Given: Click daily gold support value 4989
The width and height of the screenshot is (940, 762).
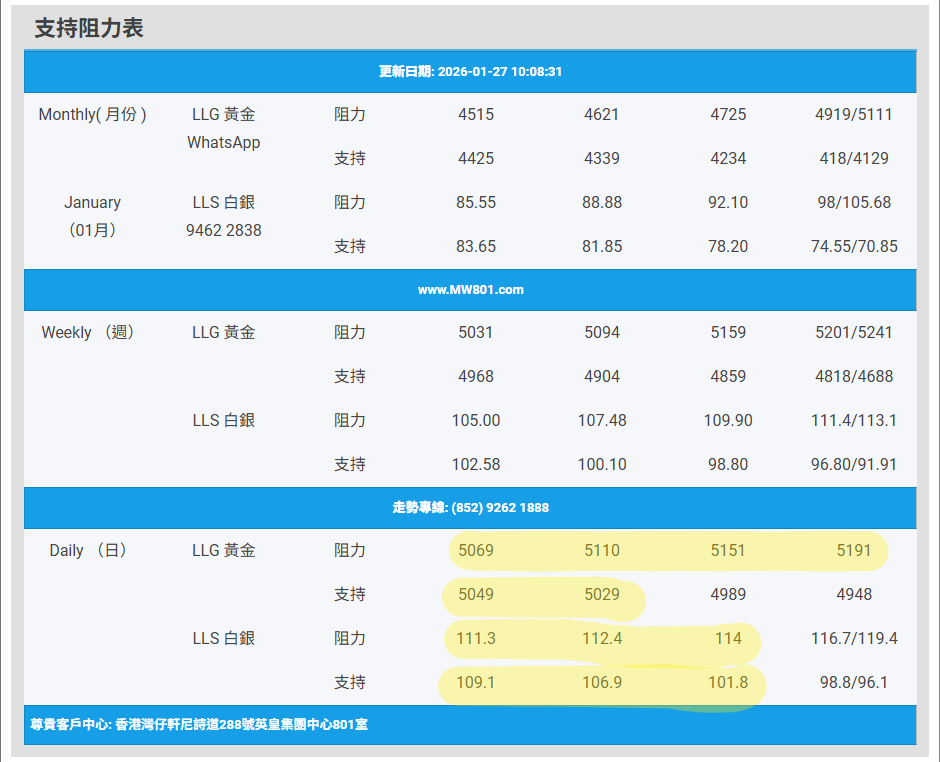Looking at the screenshot, I should point(728,595).
